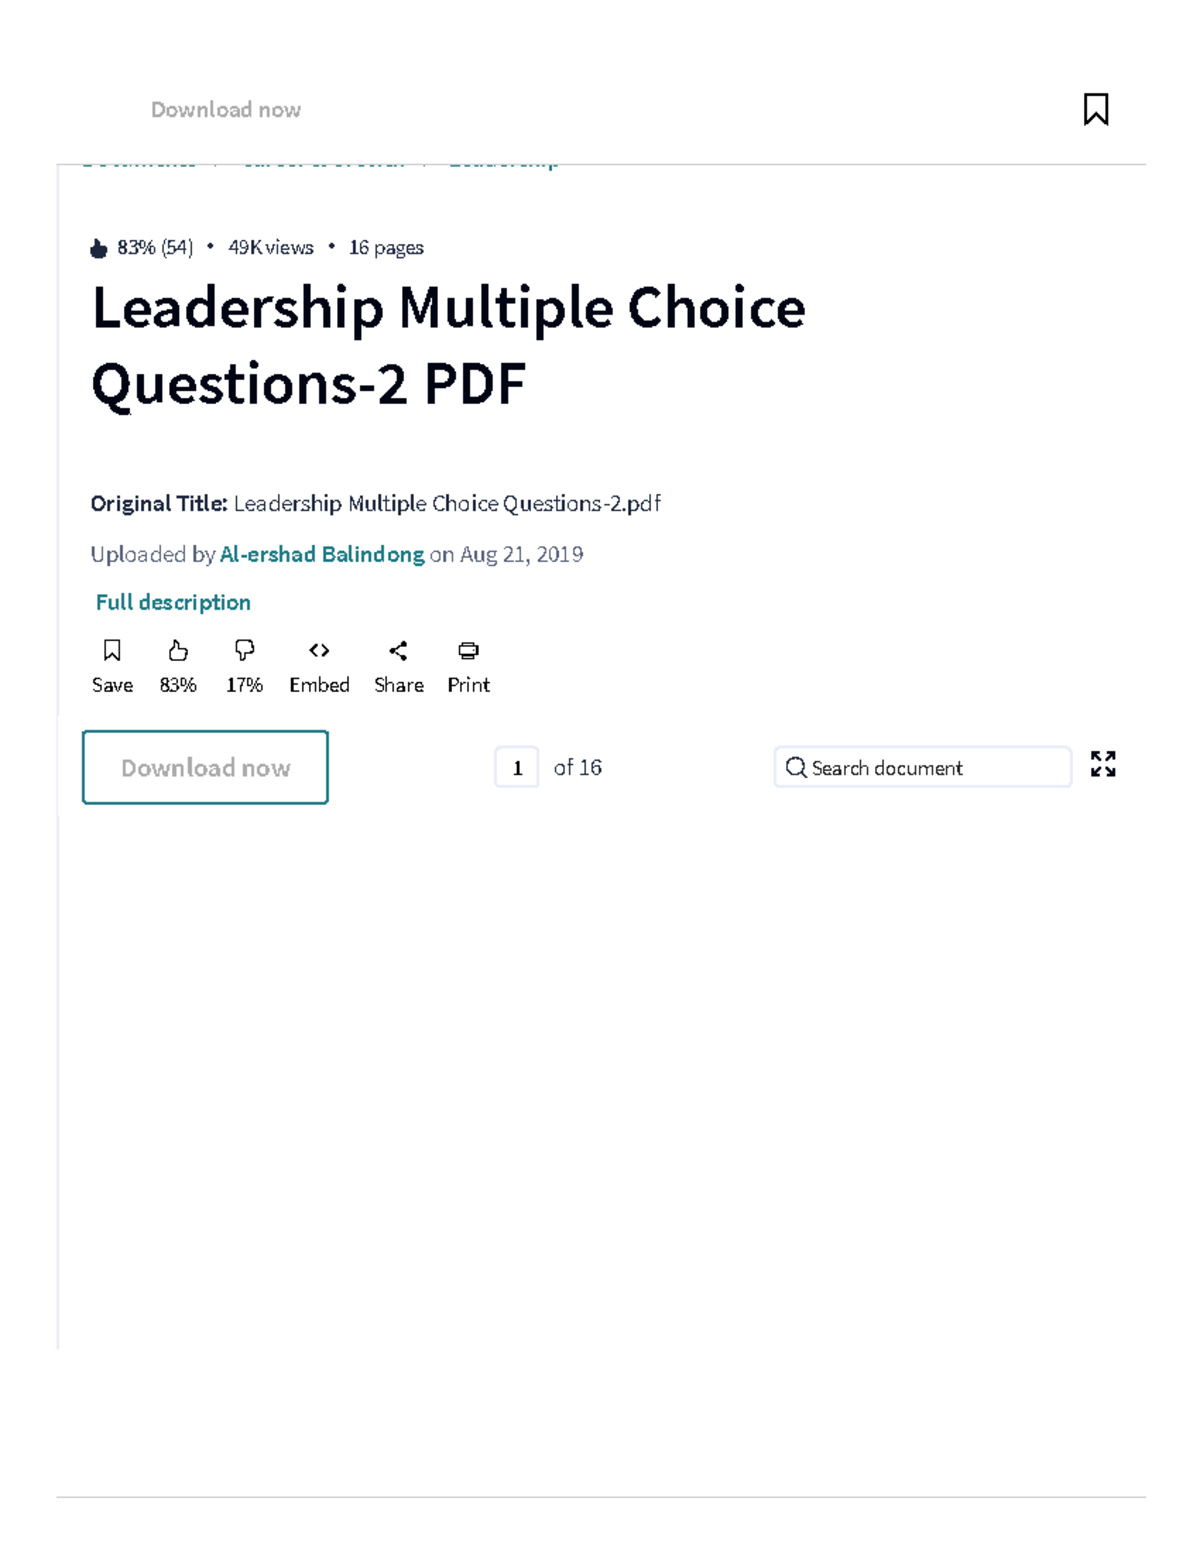Click the bookmark icon in the top corner
Image resolution: width=1200 pixels, height=1553 pixels.
(1095, 109)
